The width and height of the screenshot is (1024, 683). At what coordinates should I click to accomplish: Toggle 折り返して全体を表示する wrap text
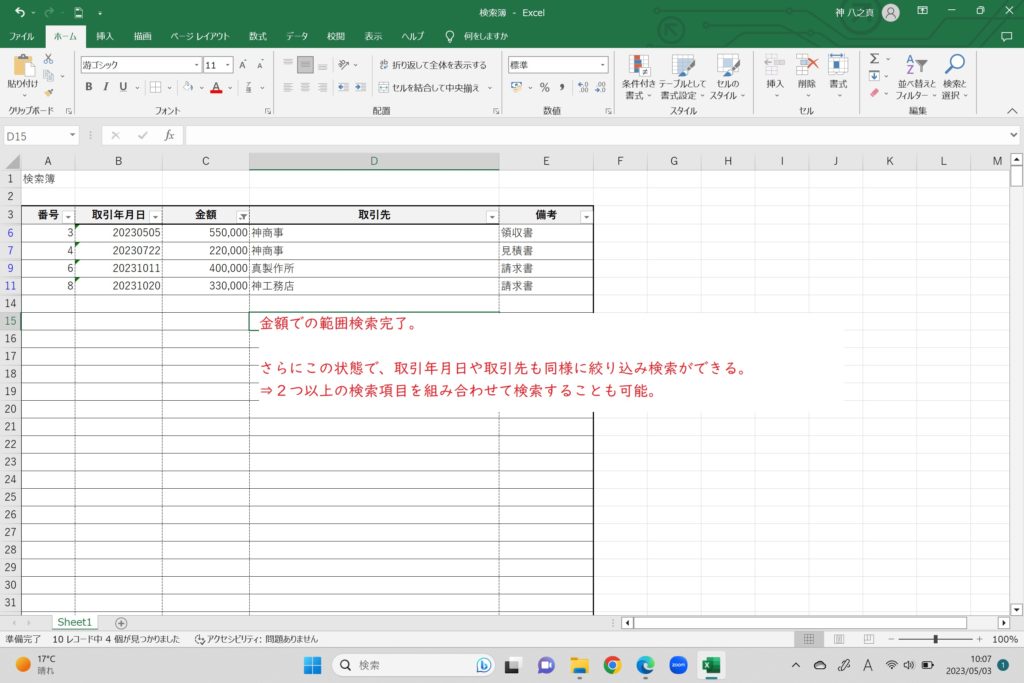tap(432, 64)
